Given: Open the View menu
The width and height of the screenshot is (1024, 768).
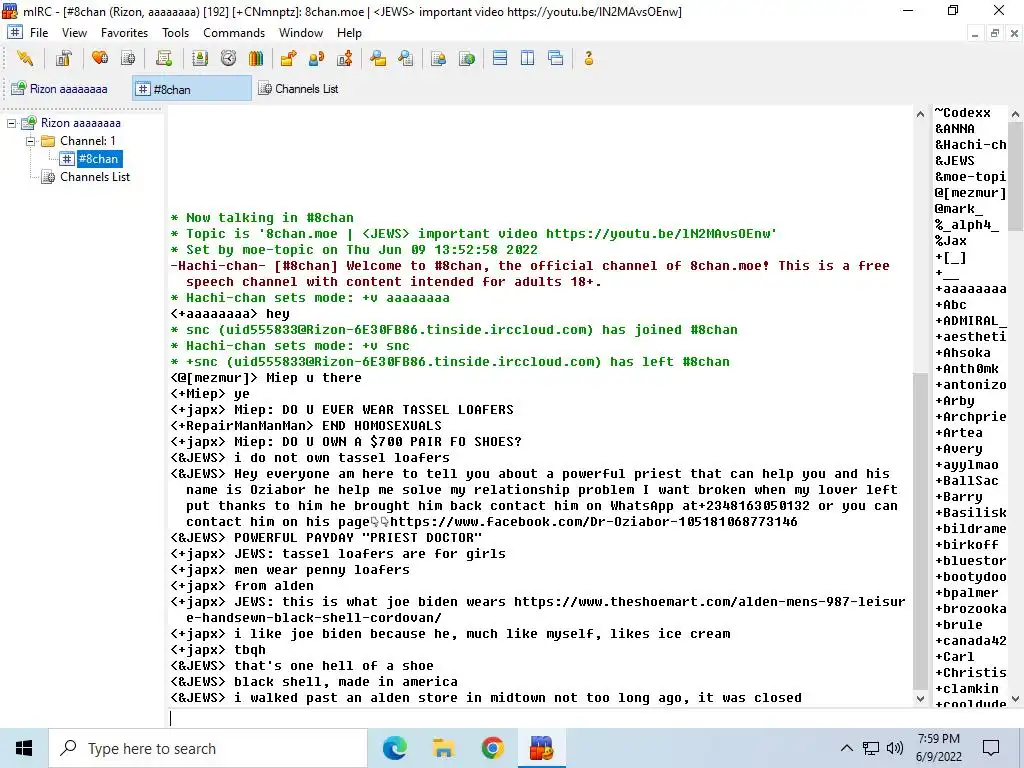Looking at the screenshot, I should coord(74,33).
